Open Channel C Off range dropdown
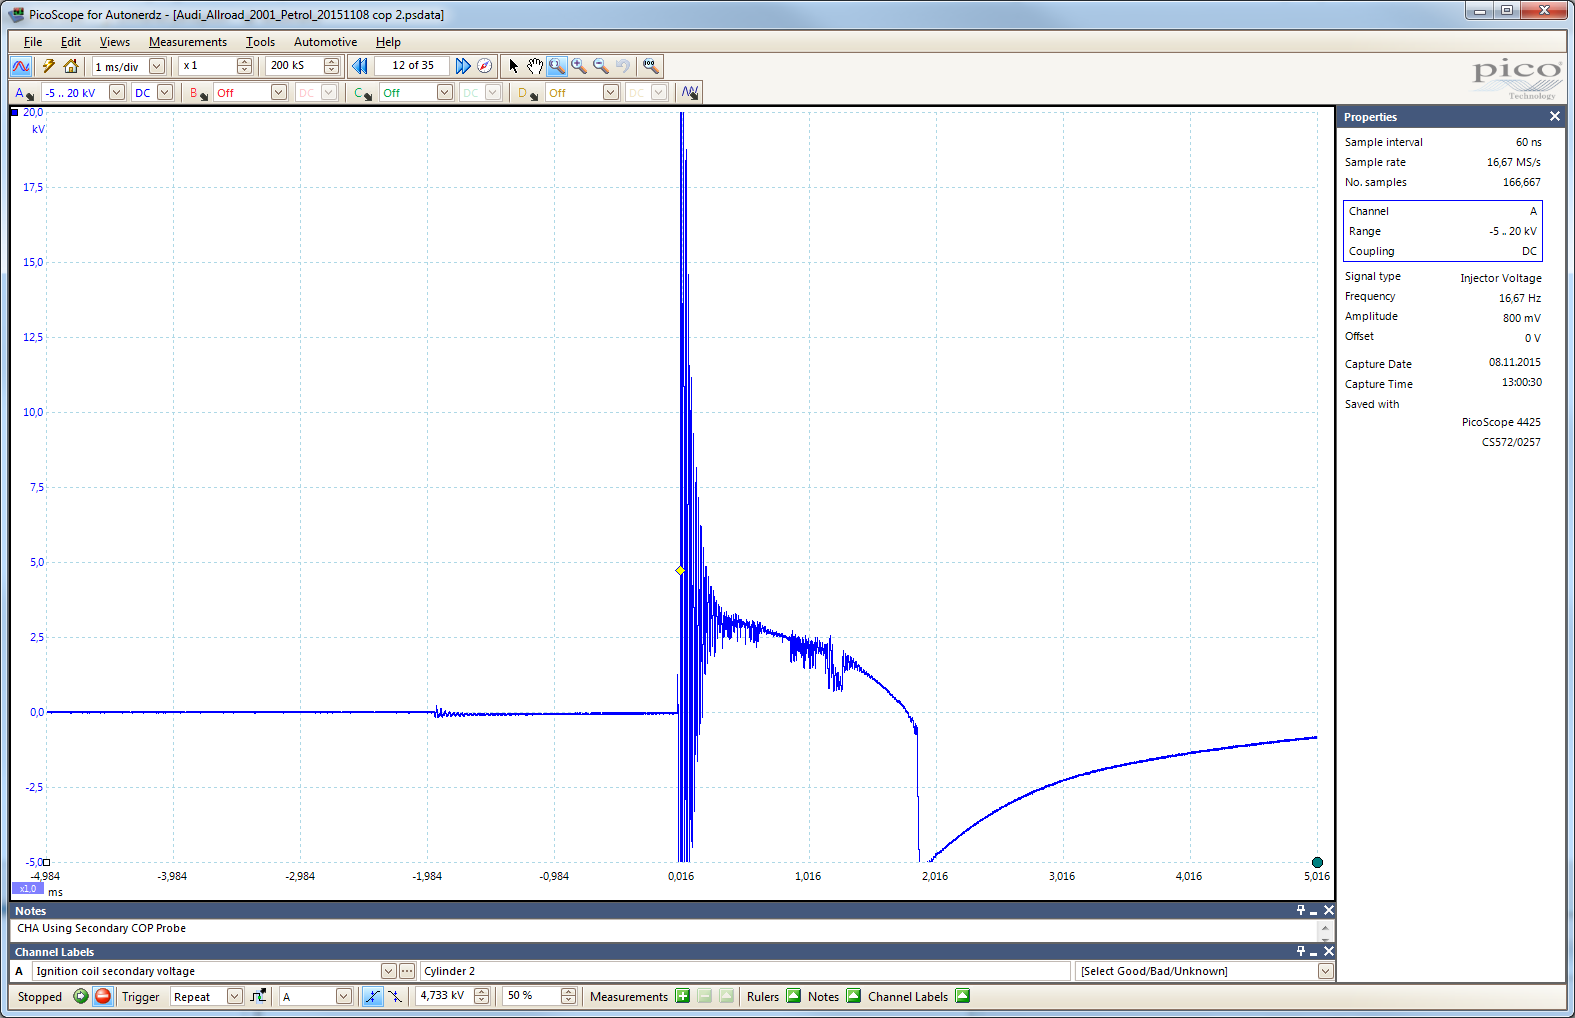This screenshot has width=1575, height=1018. tap(445, 93)
